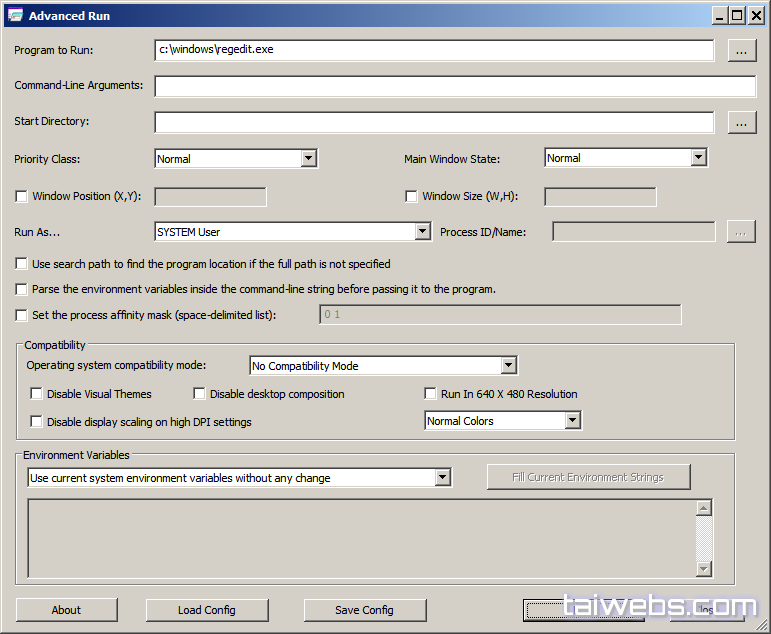771x634 pixels.
Task: Expand the Main Window State dropdown
Action: (x=698, y=158)
